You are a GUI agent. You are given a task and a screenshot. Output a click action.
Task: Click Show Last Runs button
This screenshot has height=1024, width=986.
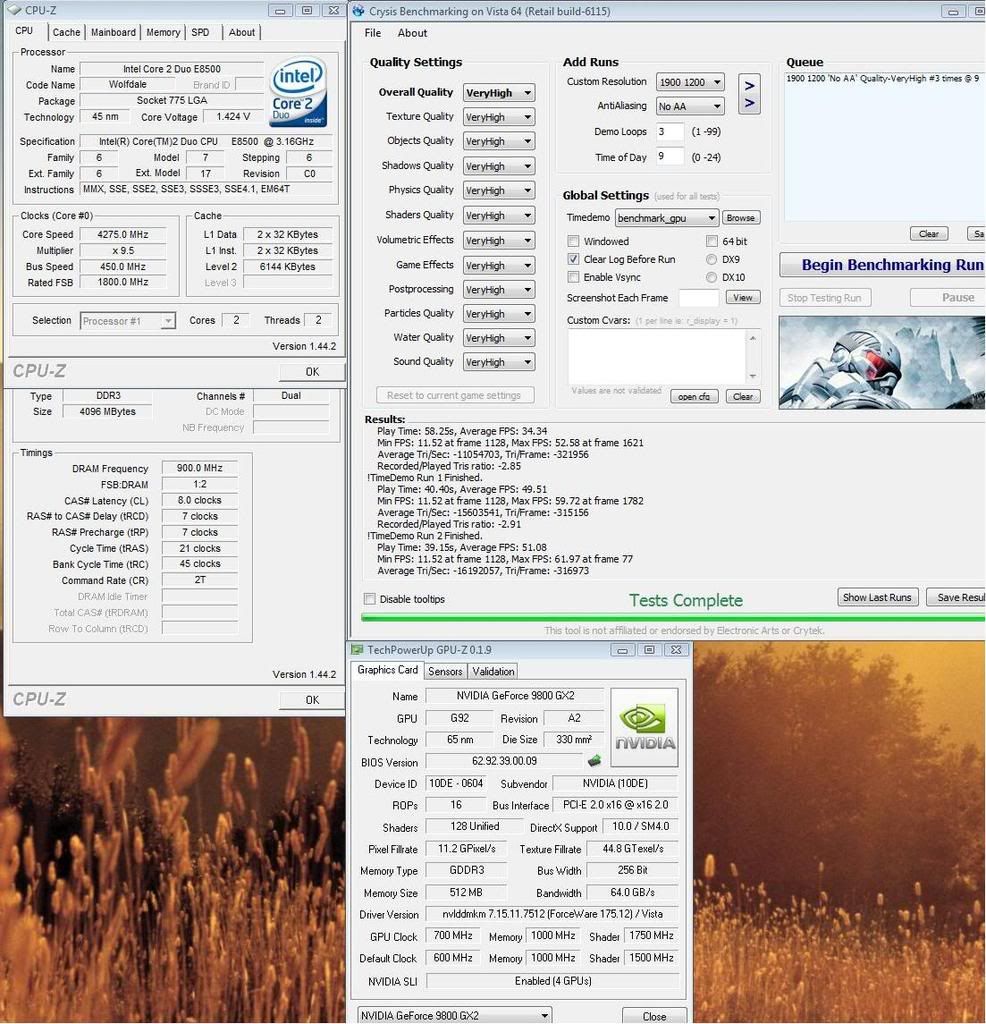877,597
